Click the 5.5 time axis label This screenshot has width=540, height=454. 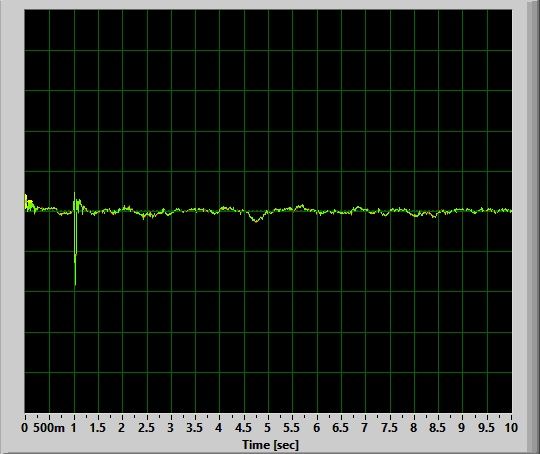coord(291,428)
